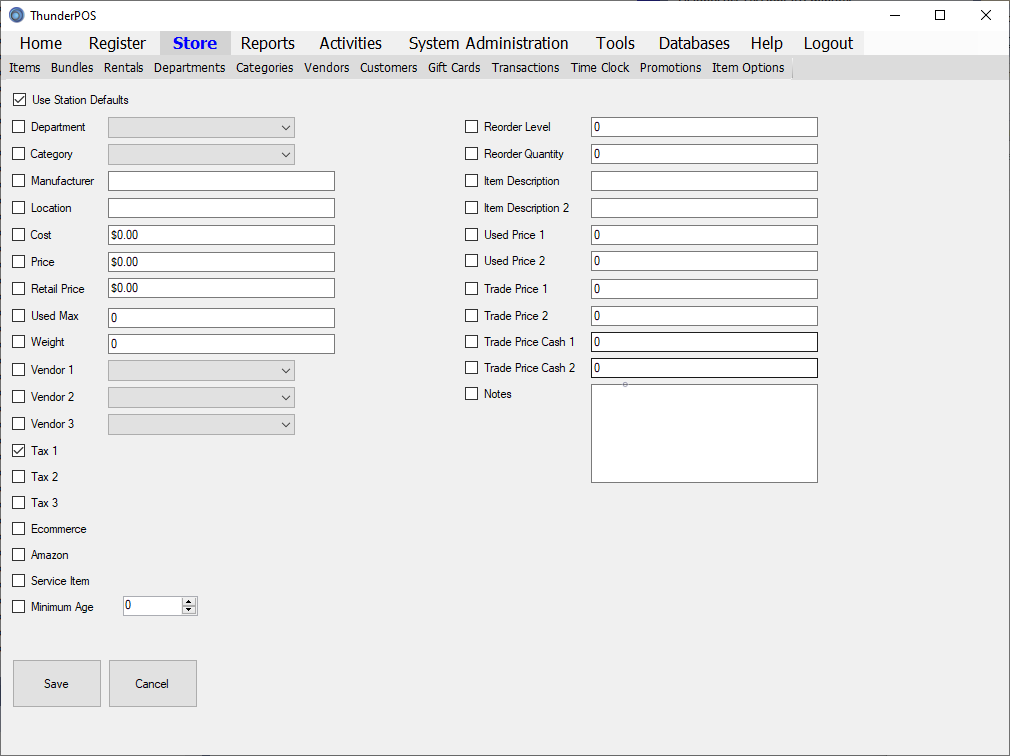Disable the Tax 1 checkbox
1010x756 pixels.
tap(19, 451)
